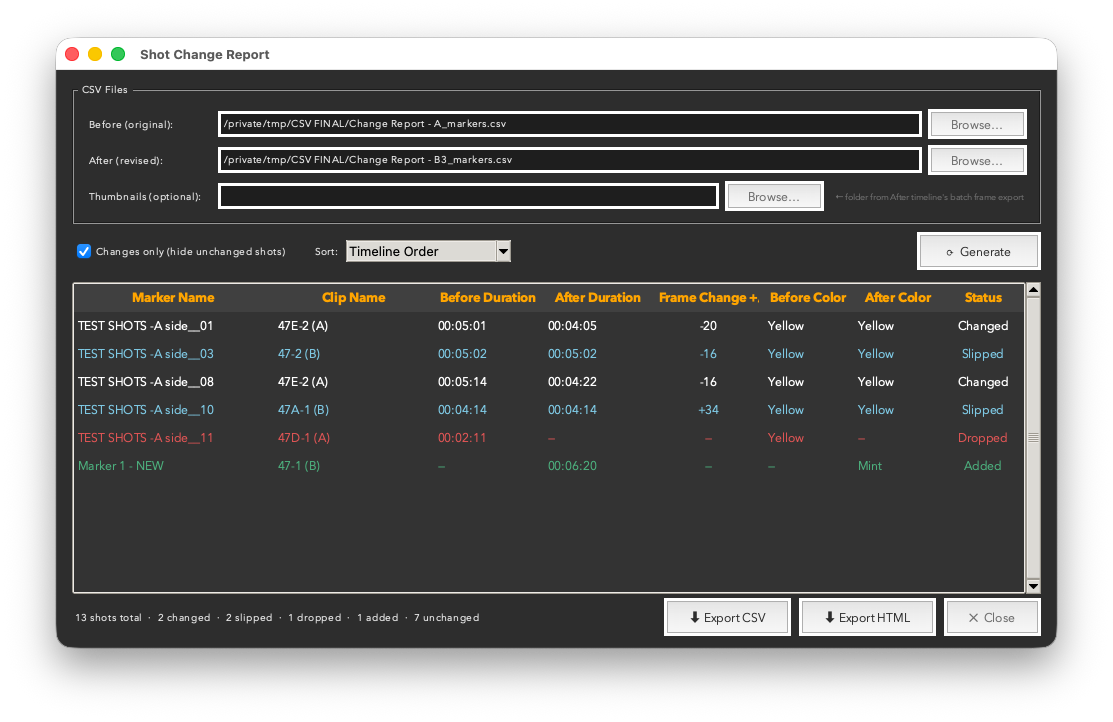Close the Shot Change Report dialog

click(x=992, y=618)
